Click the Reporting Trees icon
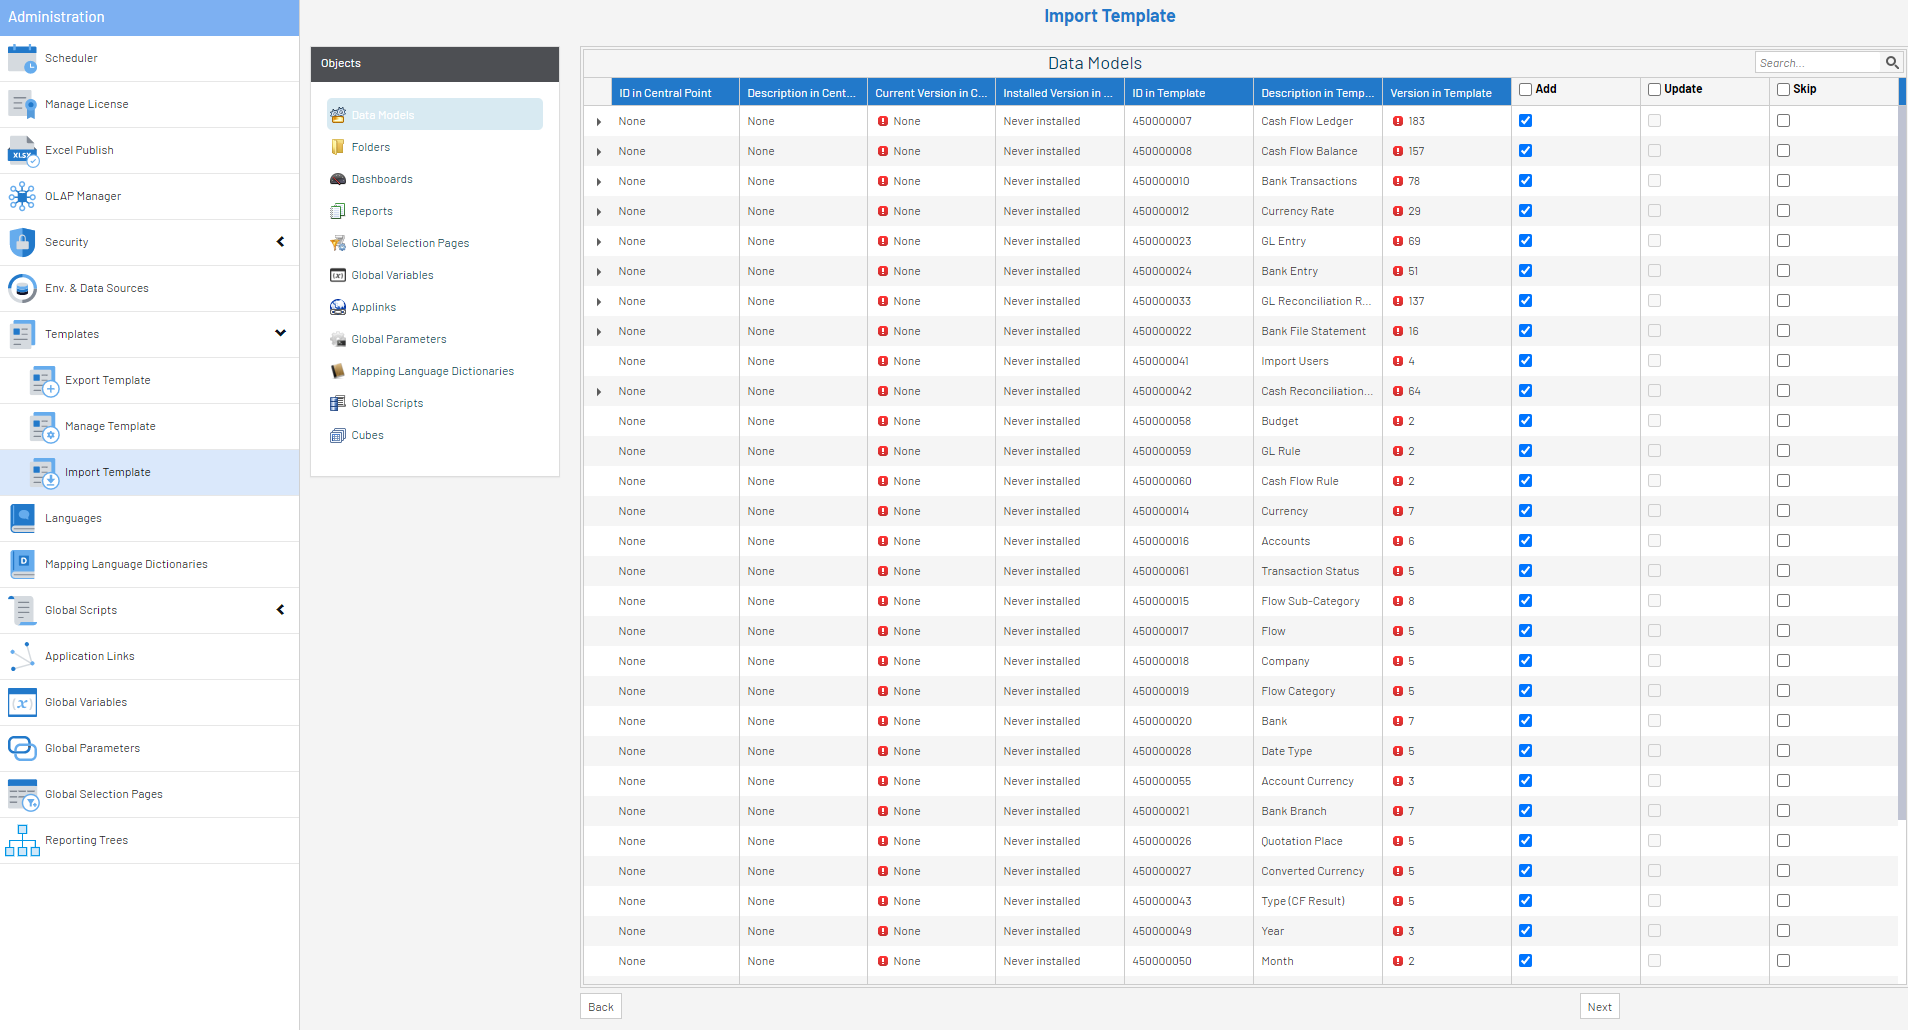This screenshot has width=1908, height=1030. coord(22,841)
